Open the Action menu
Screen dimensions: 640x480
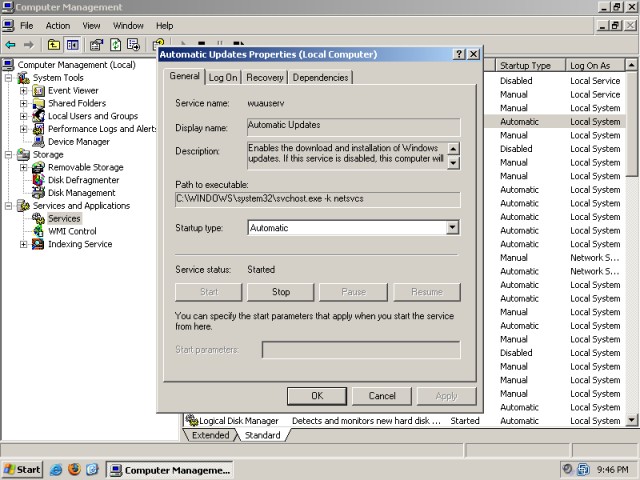[x=58, y=26]
